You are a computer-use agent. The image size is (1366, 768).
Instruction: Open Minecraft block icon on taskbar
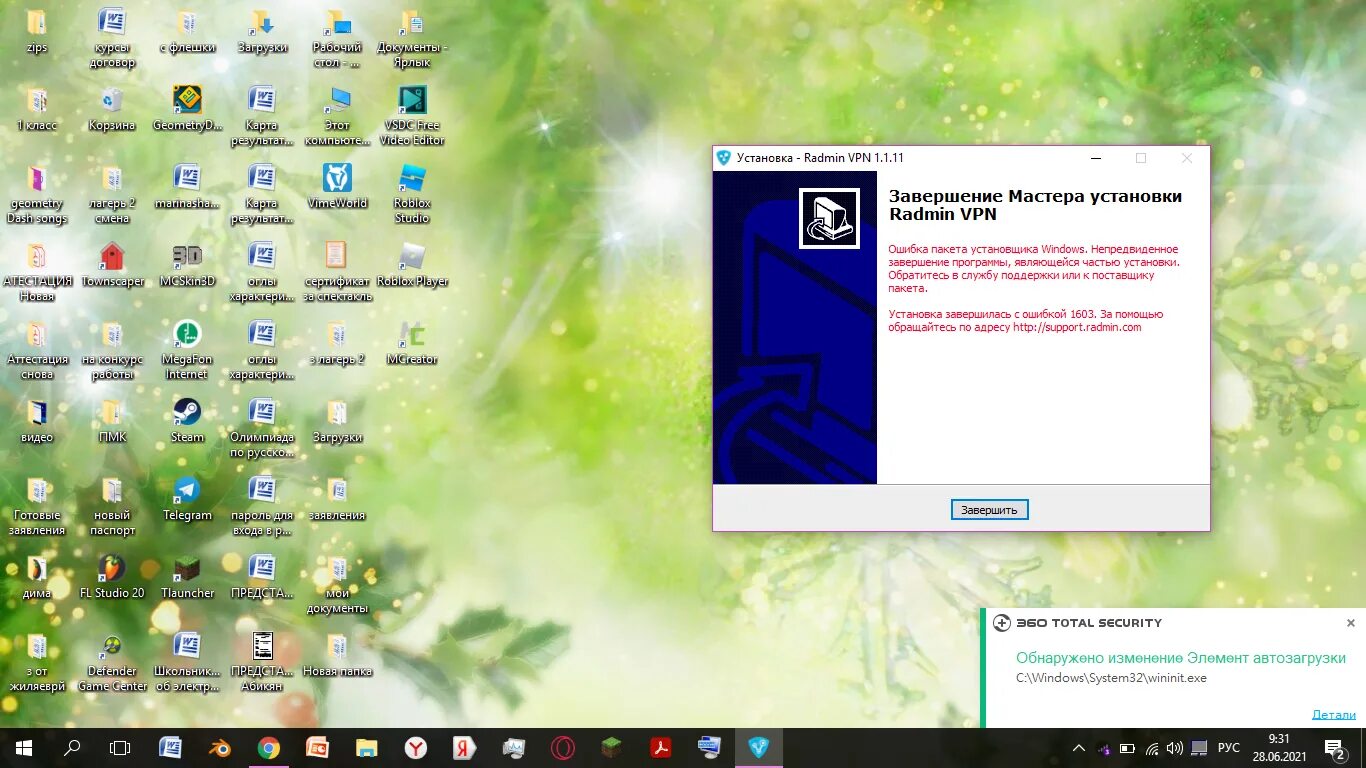tap(612, 748)
